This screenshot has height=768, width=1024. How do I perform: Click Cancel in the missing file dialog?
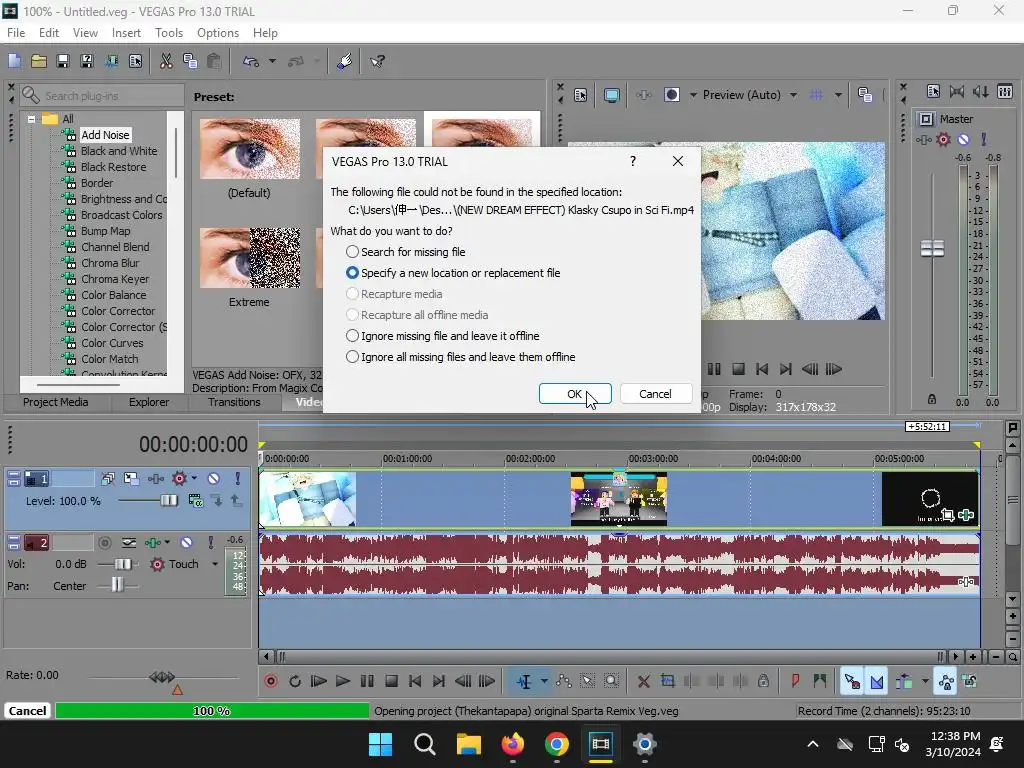point(655,394)
